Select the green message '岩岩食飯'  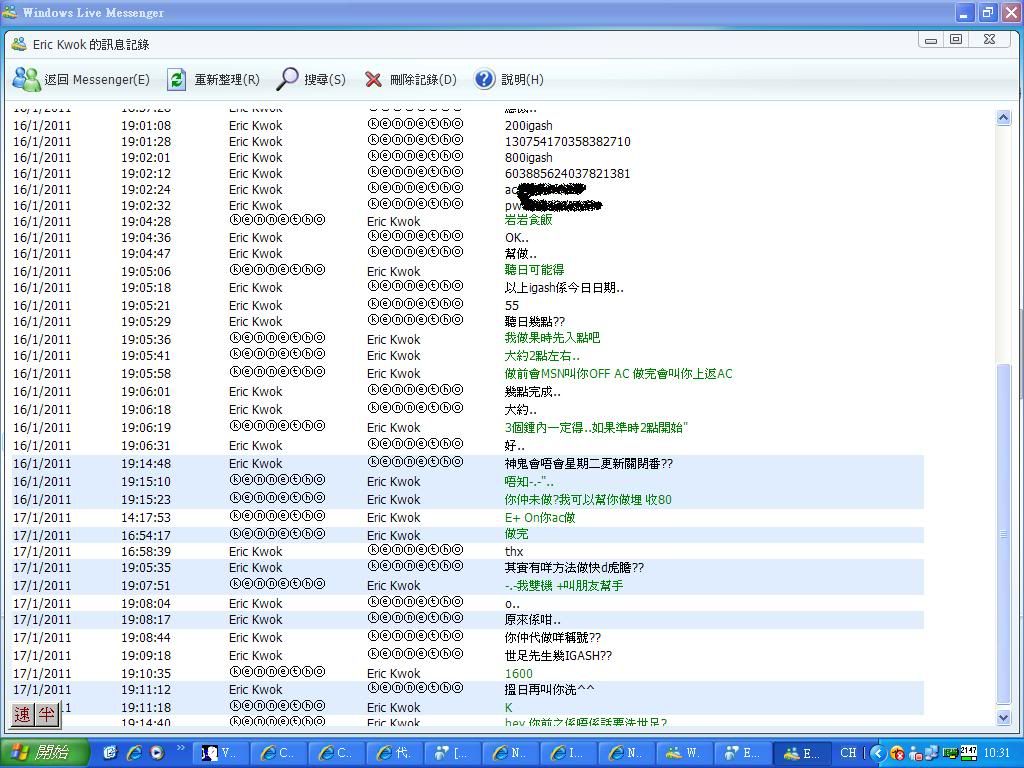pyautogui.click(x=528, y=219)
